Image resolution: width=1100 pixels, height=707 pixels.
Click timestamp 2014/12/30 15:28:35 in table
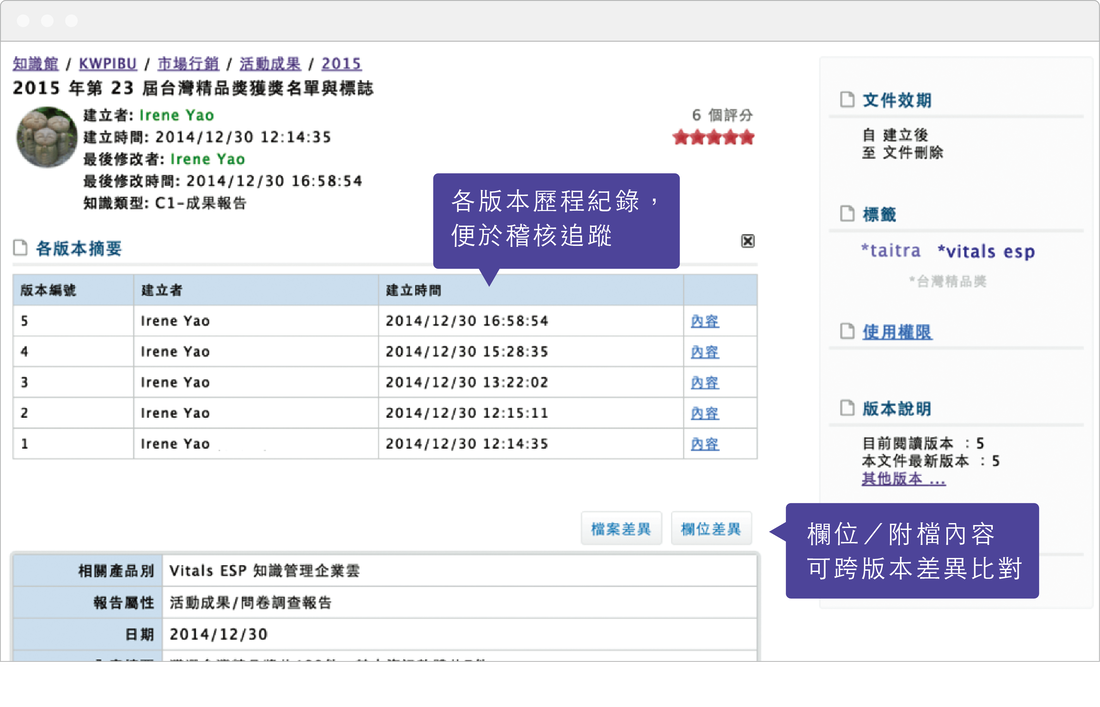click(467, 351)
